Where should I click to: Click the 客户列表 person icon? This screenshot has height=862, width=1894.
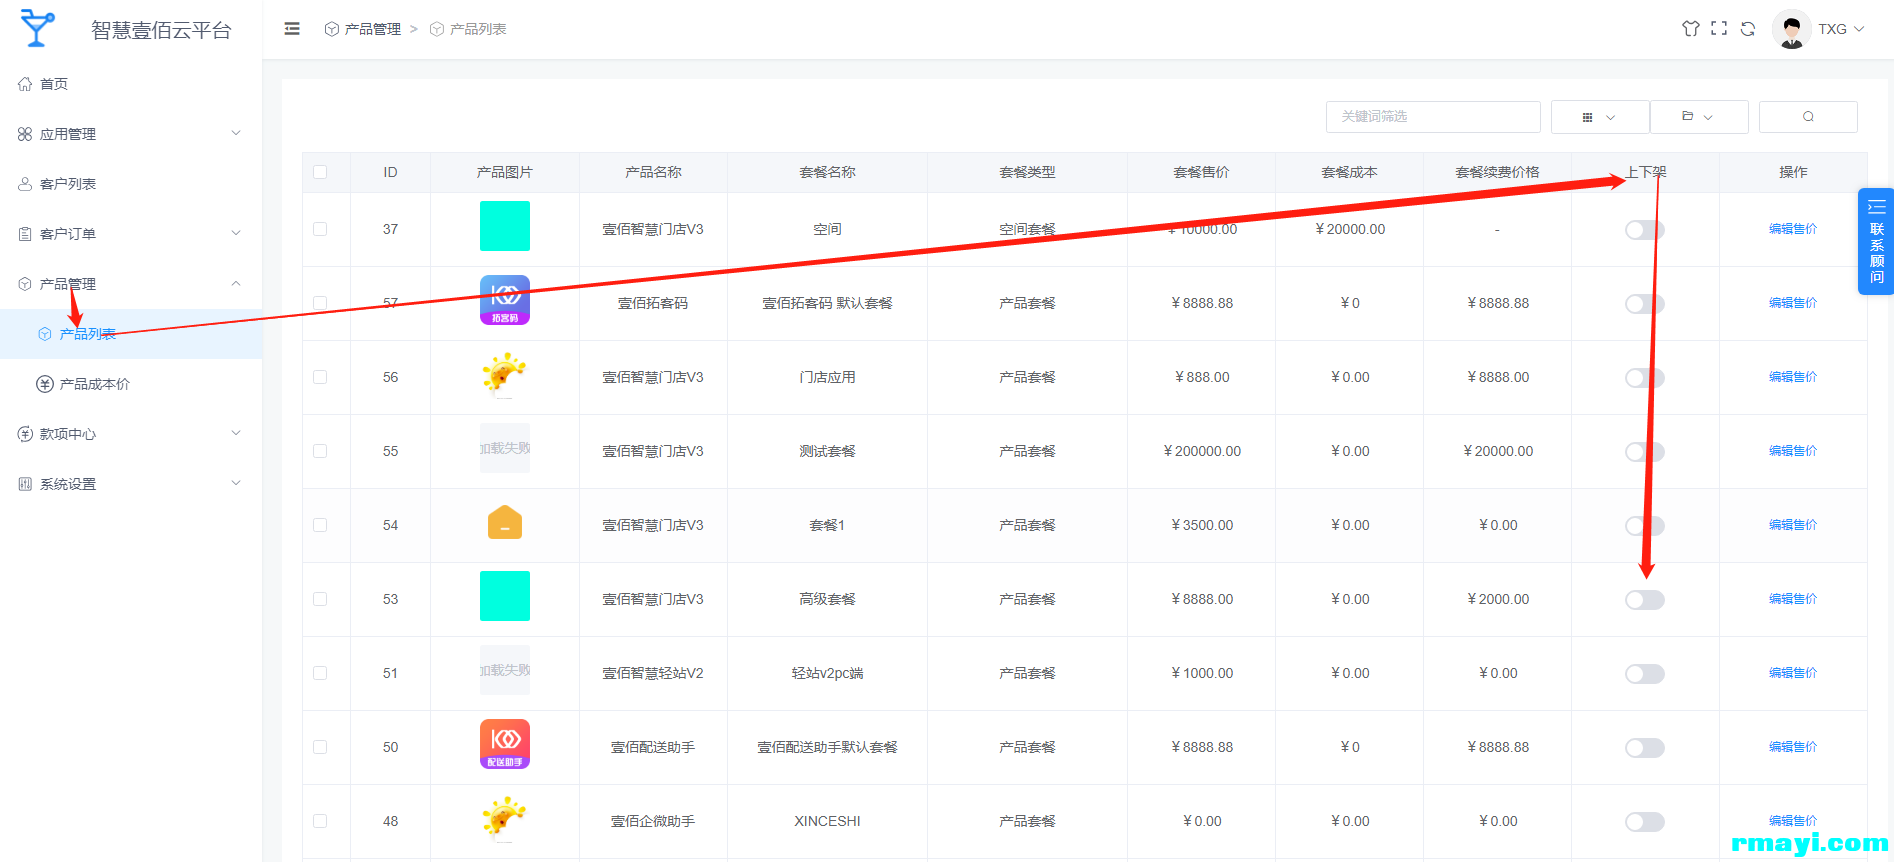pos(25,184)
